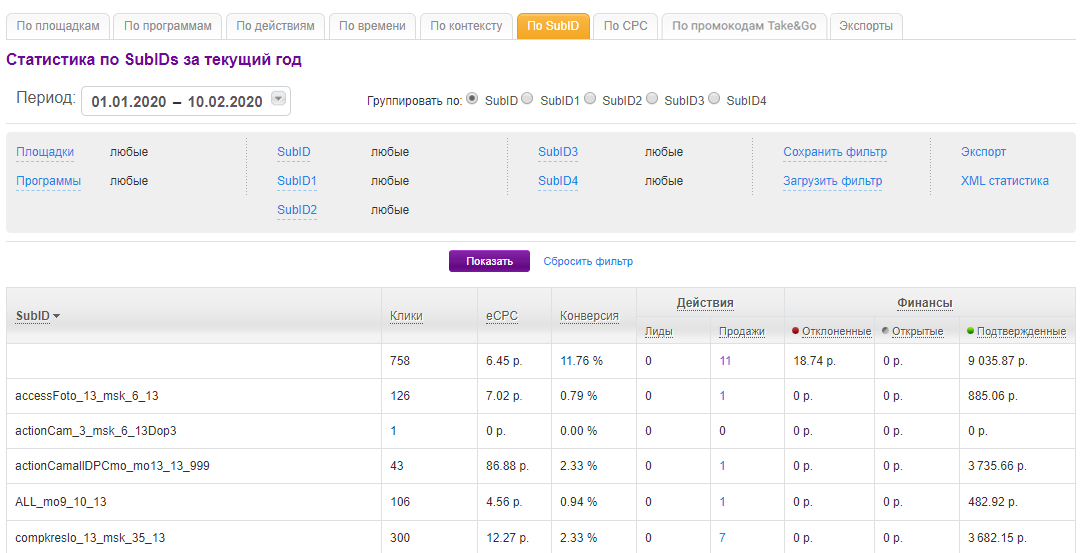Select the SubID2 grouping radio button
The height and width of the screenshot is (553, 1084).
pyautogui.click(x=590, y=99)
